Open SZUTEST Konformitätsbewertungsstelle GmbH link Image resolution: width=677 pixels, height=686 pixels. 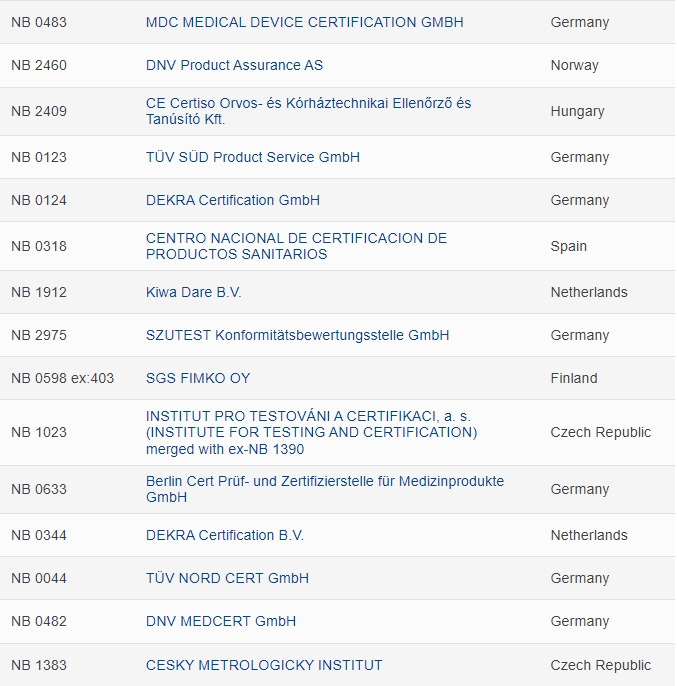coord(298,335)
